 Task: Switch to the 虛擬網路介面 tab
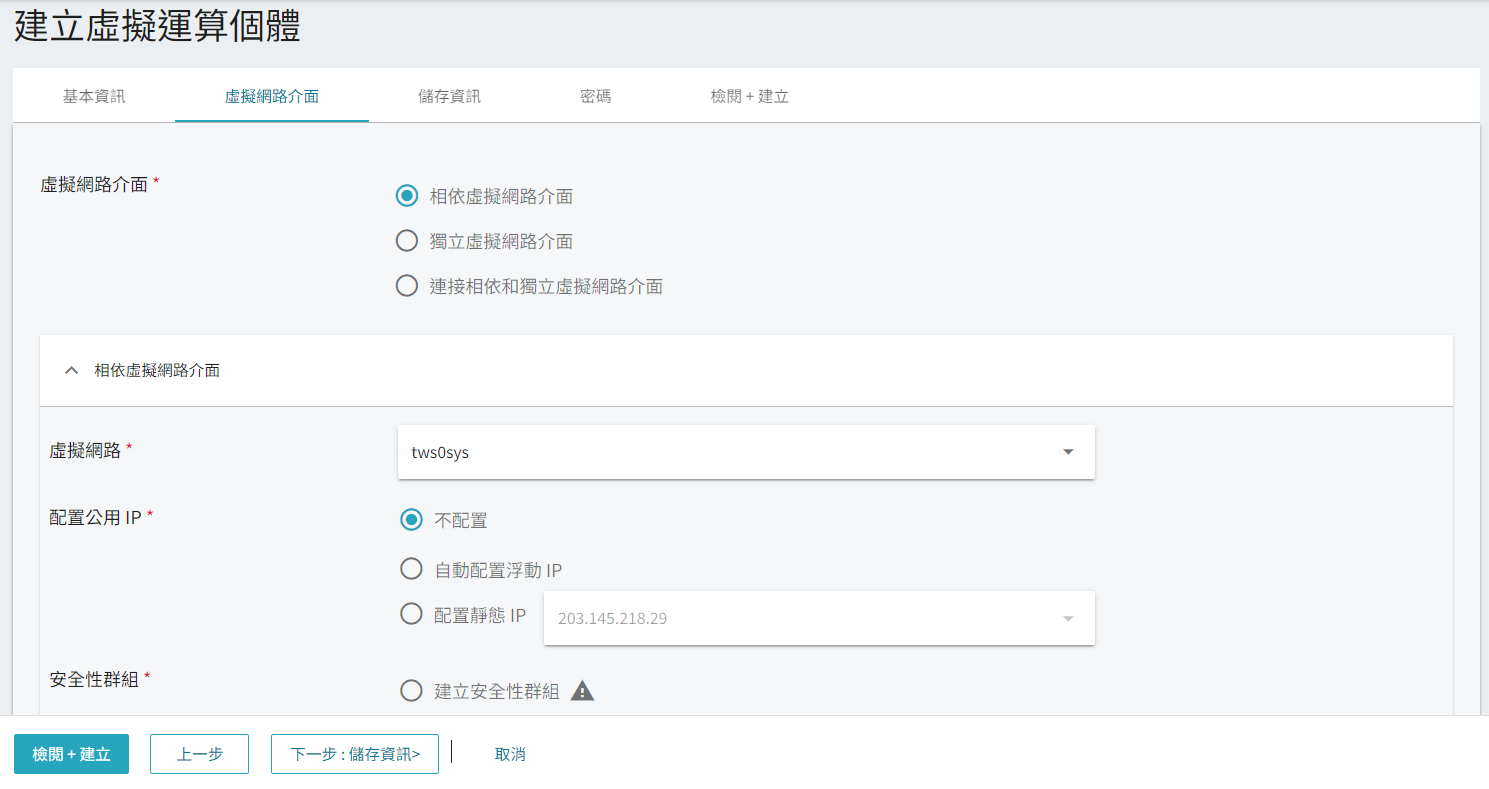pyautogui.click(x=272, y=96)
